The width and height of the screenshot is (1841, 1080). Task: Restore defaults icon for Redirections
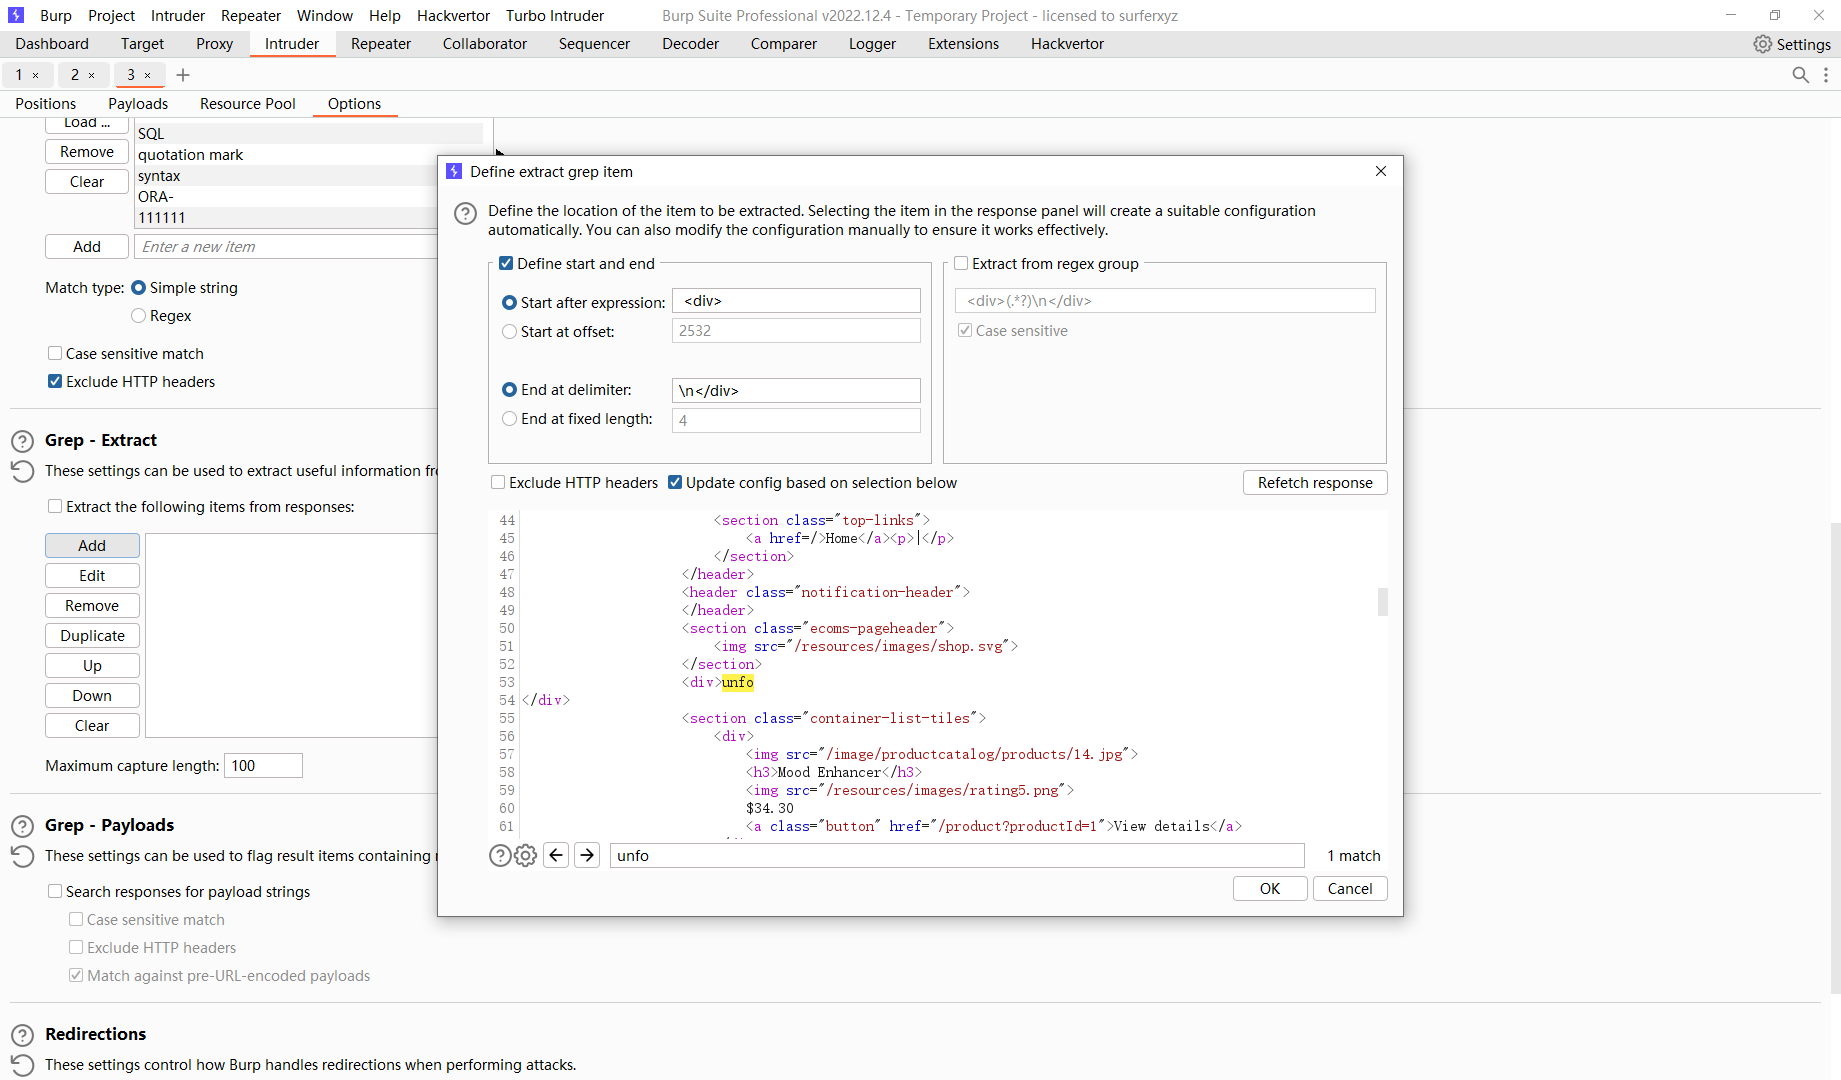click(22, 1065)
